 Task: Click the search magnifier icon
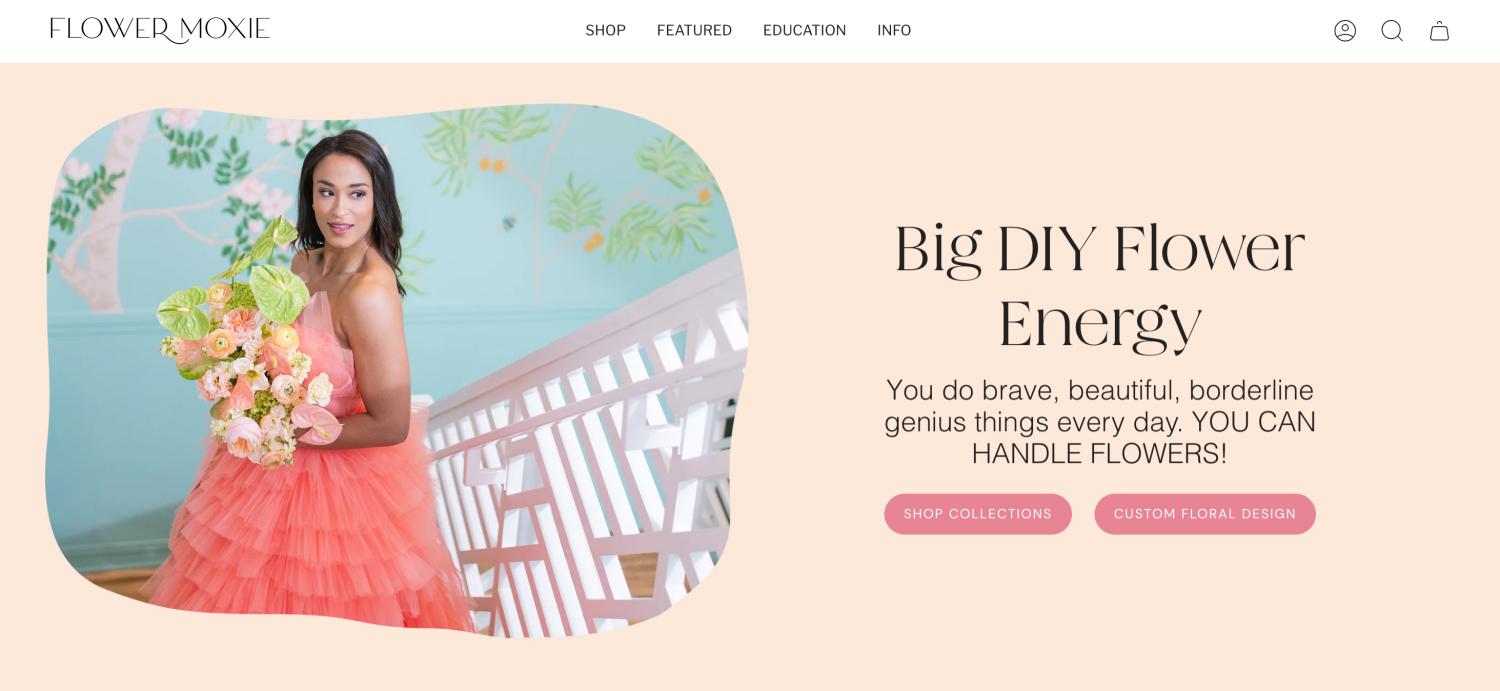(1392, 31)
